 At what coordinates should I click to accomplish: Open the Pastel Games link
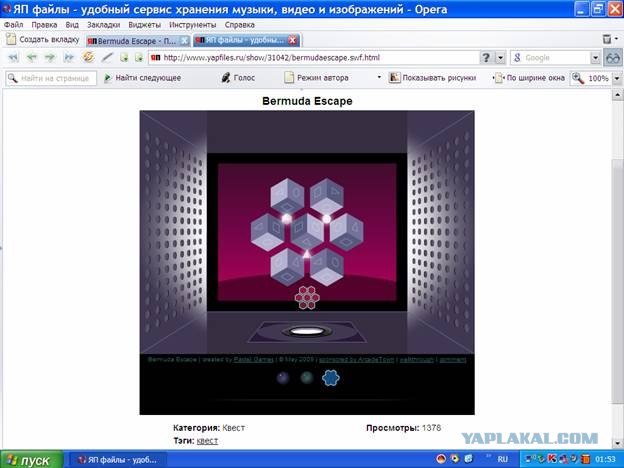(x=254, y=359)
